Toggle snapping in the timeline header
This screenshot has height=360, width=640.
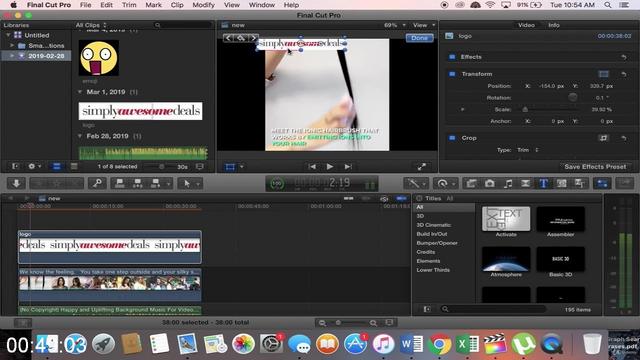tap(402, 198)
